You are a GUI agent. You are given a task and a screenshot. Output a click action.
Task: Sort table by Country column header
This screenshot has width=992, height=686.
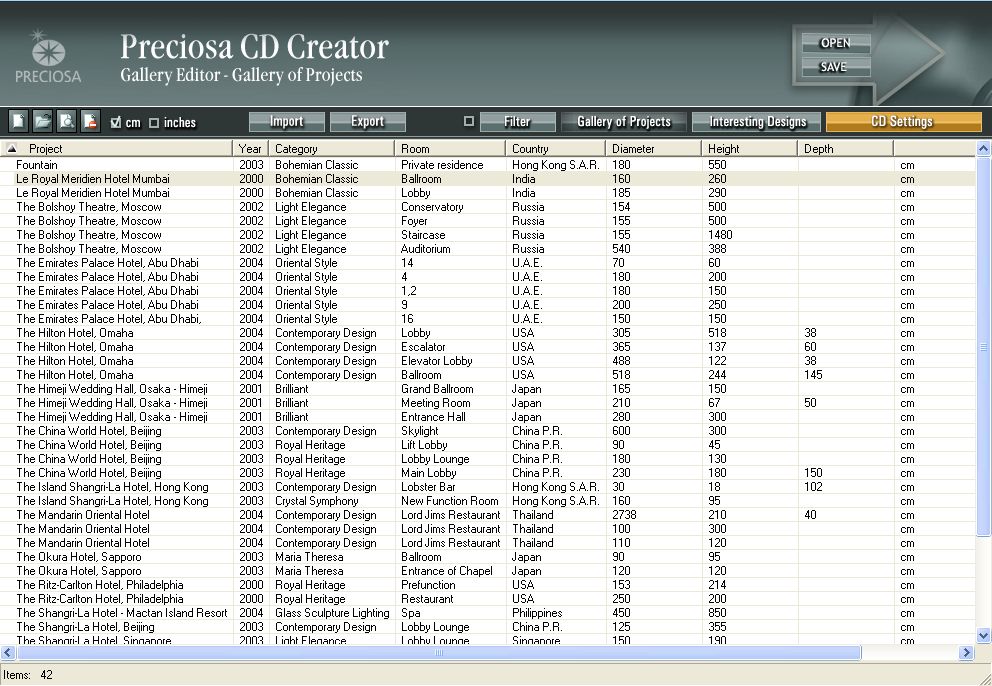(x=556, y=149)
